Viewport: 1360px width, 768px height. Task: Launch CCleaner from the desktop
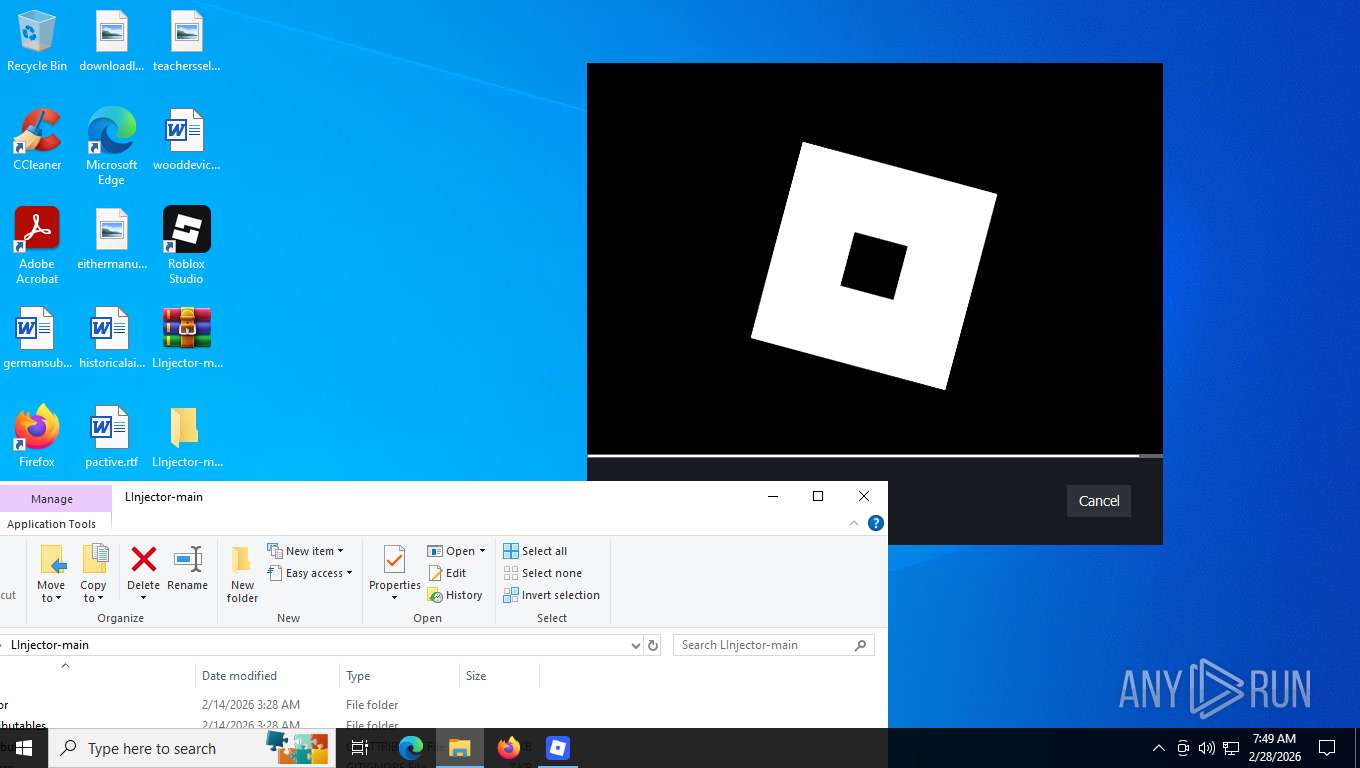pos(37,140)
